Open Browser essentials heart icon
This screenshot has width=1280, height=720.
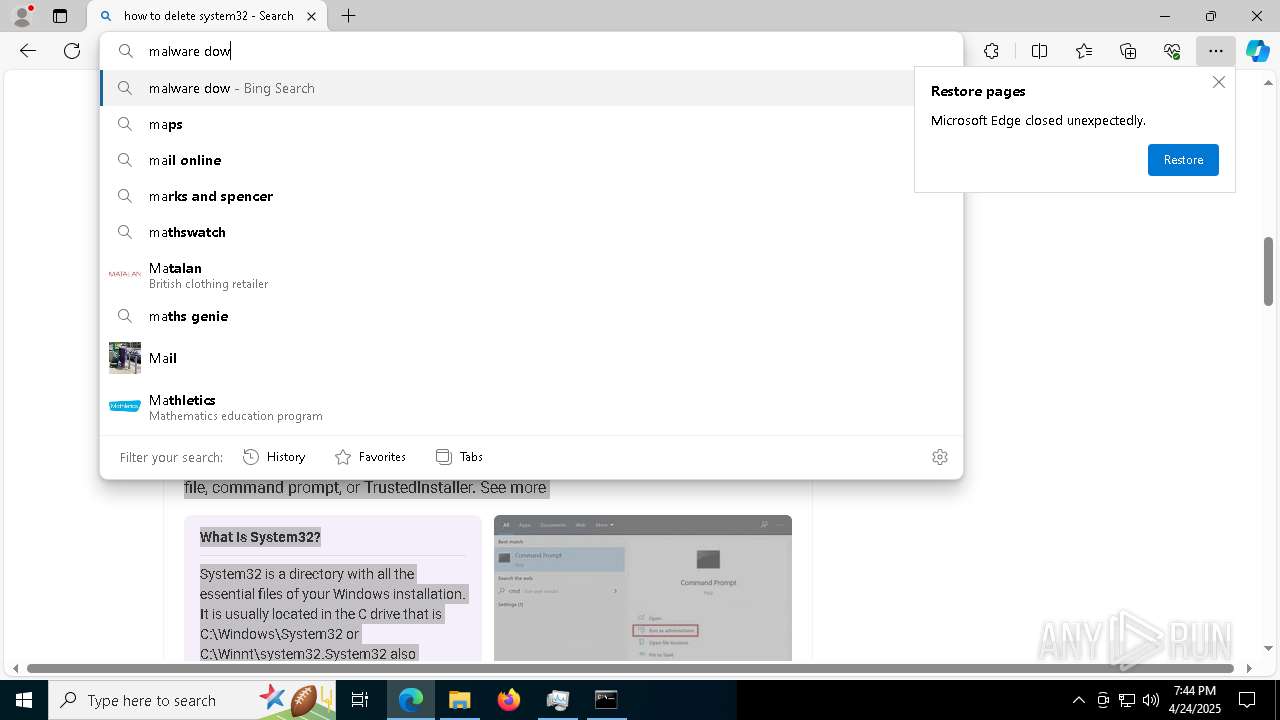(1172, 51)
